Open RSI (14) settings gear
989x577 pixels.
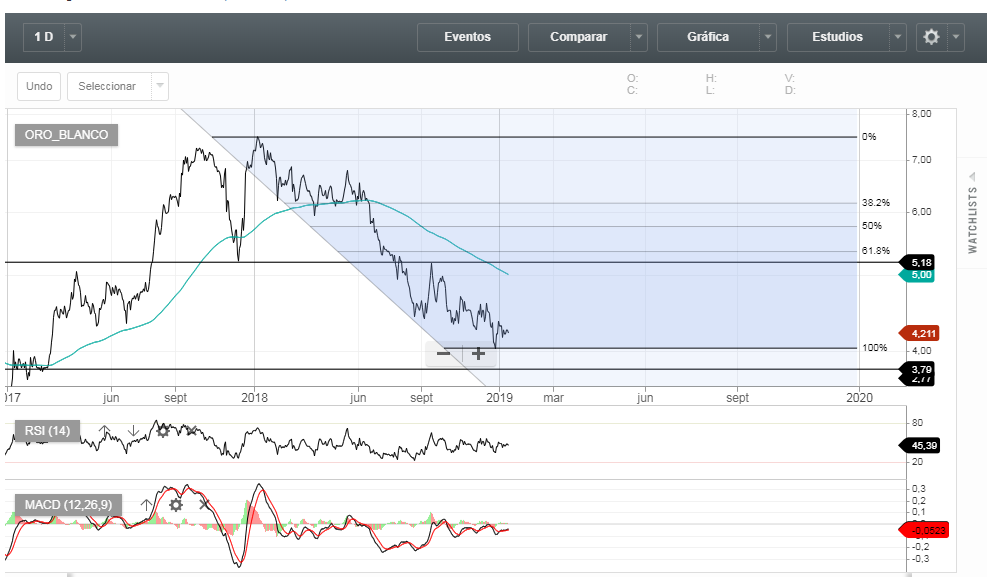click(x=163, y=431)
